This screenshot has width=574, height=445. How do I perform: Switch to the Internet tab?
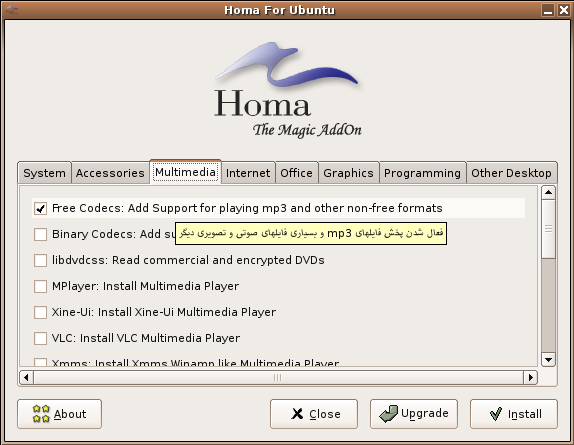tap(248, 173)
